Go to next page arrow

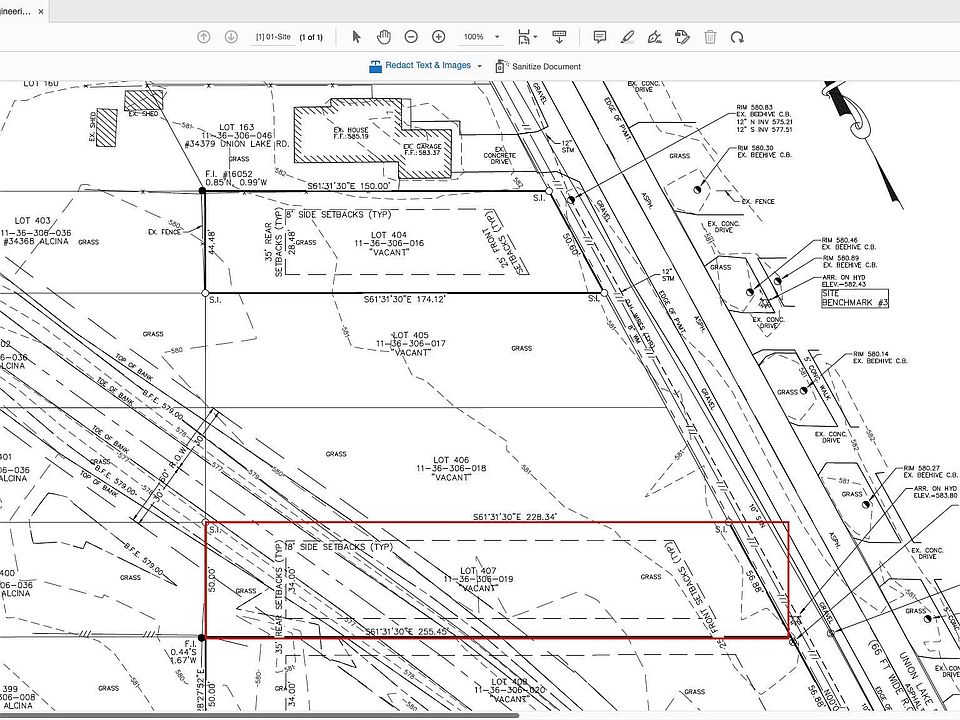tap(231, 37)
